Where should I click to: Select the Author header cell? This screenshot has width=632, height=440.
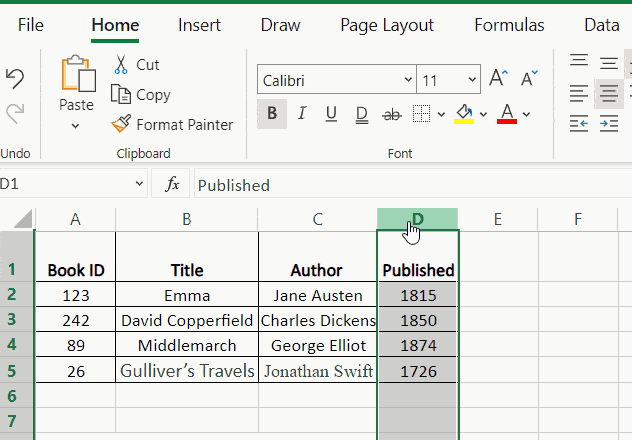click(318, 257)
